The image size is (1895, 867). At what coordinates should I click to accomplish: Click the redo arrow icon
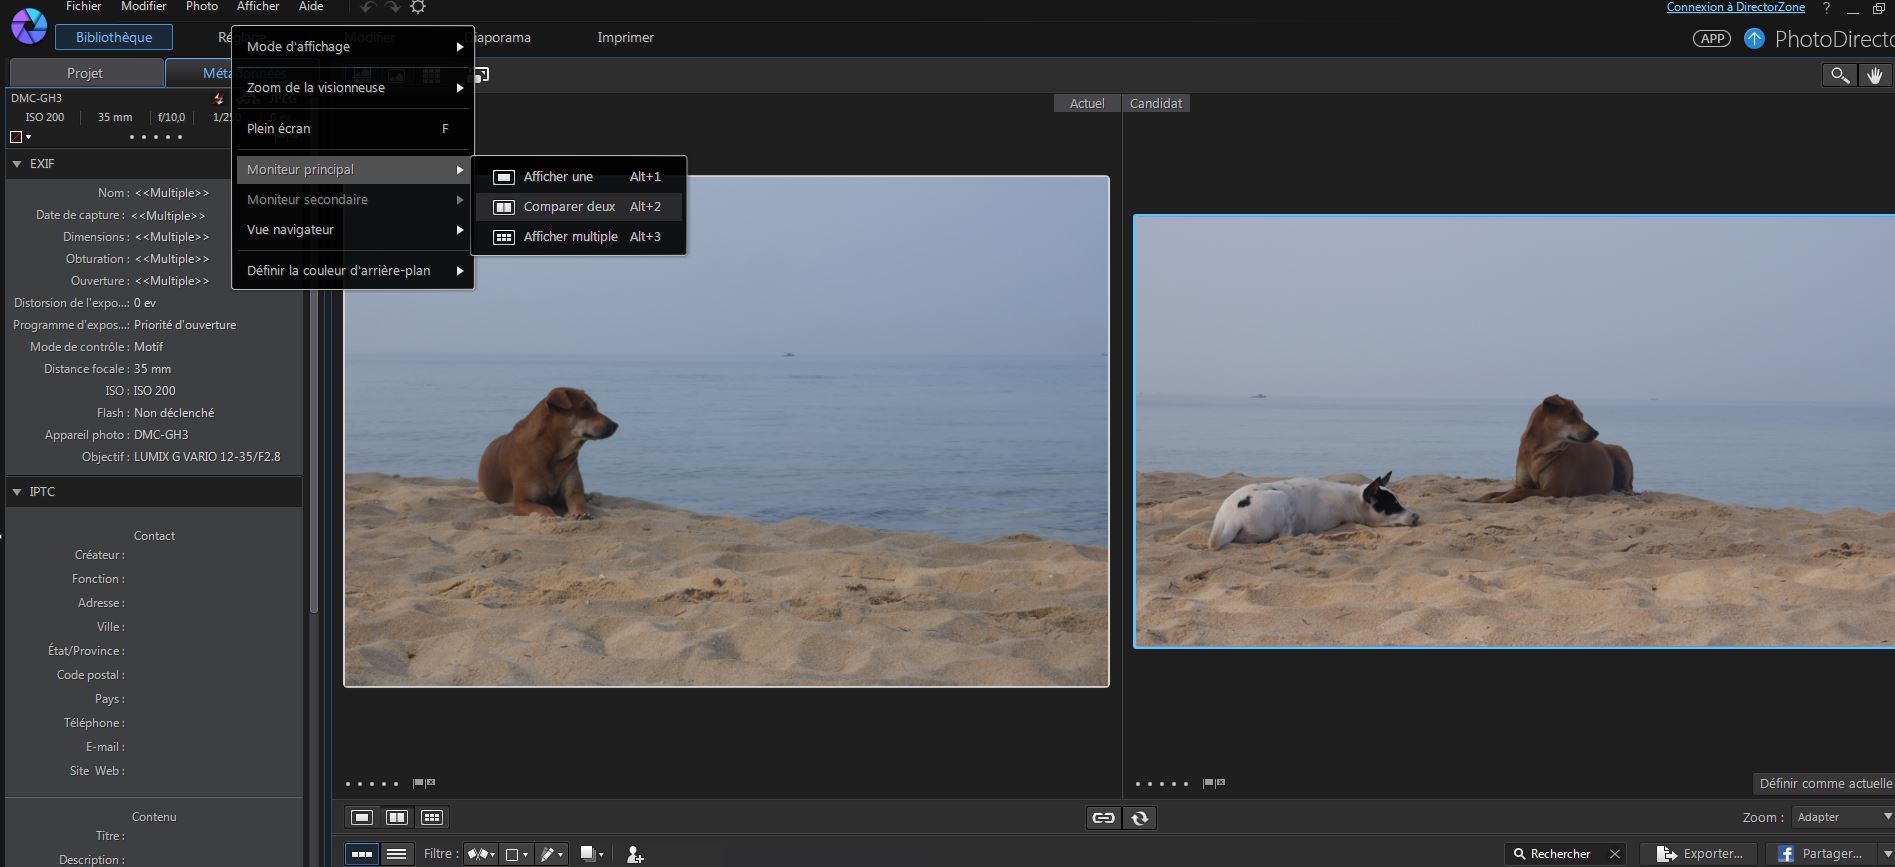click(392, 7)
